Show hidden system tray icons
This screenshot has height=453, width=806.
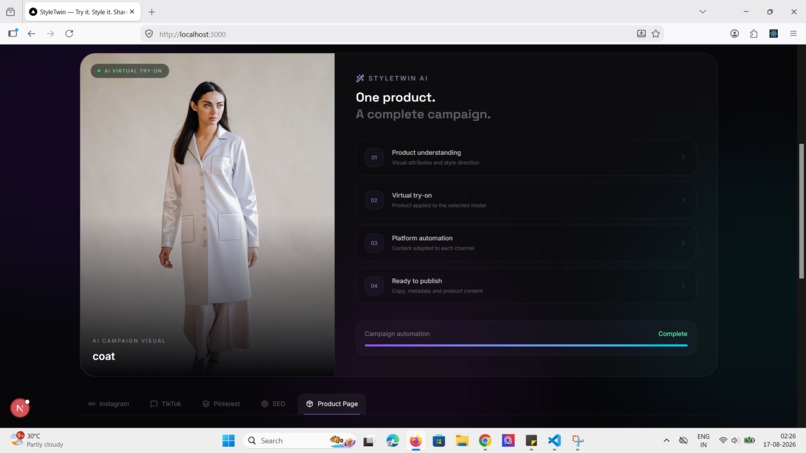[x=666, y=441]
